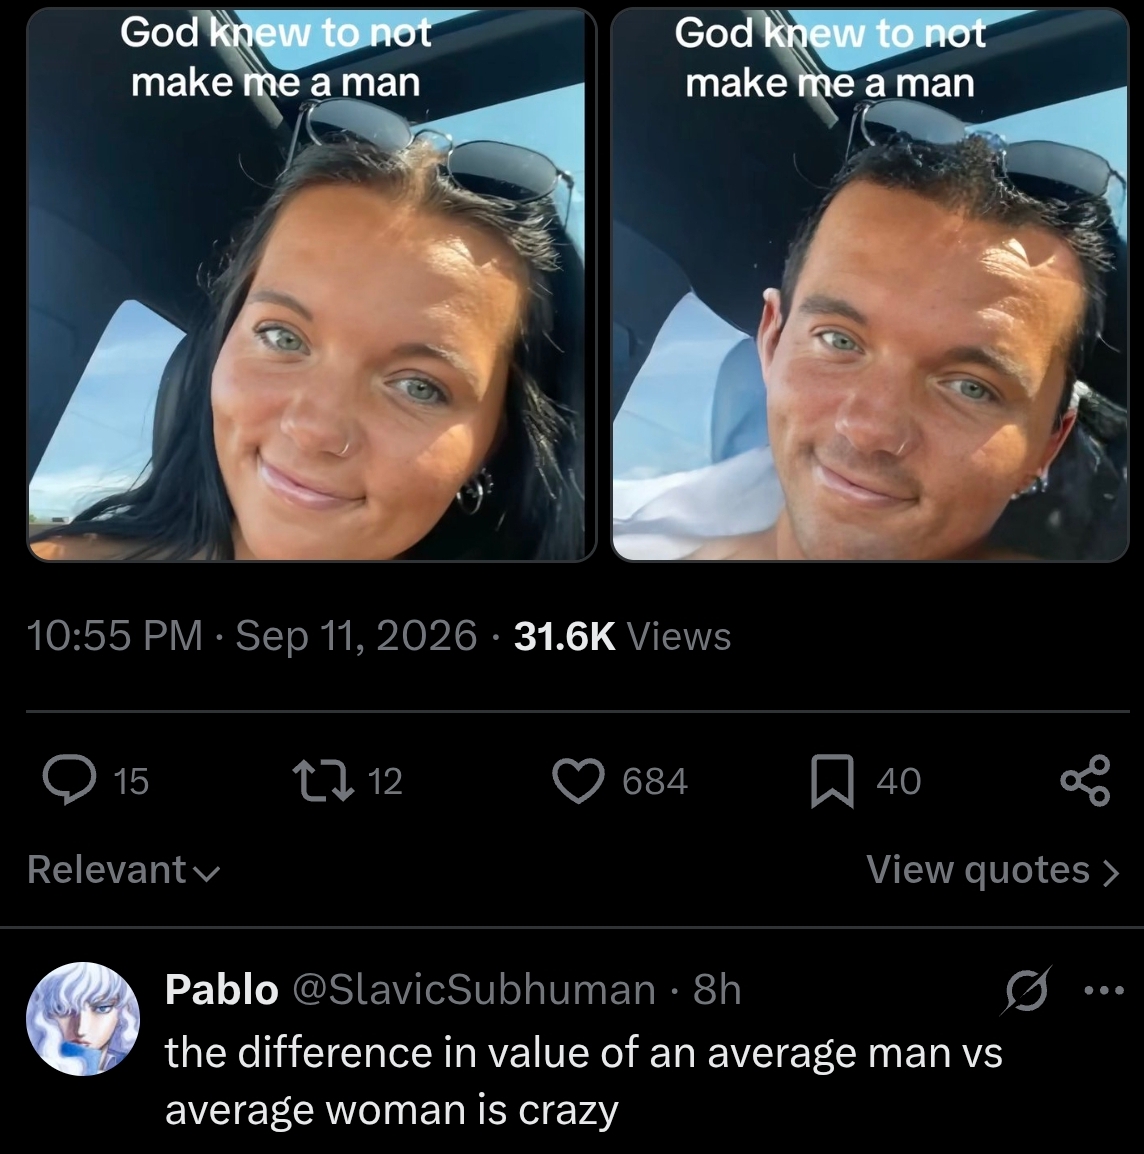
Task: Expand the Relevant sort dropdown
Action: [x=124, y=870]
